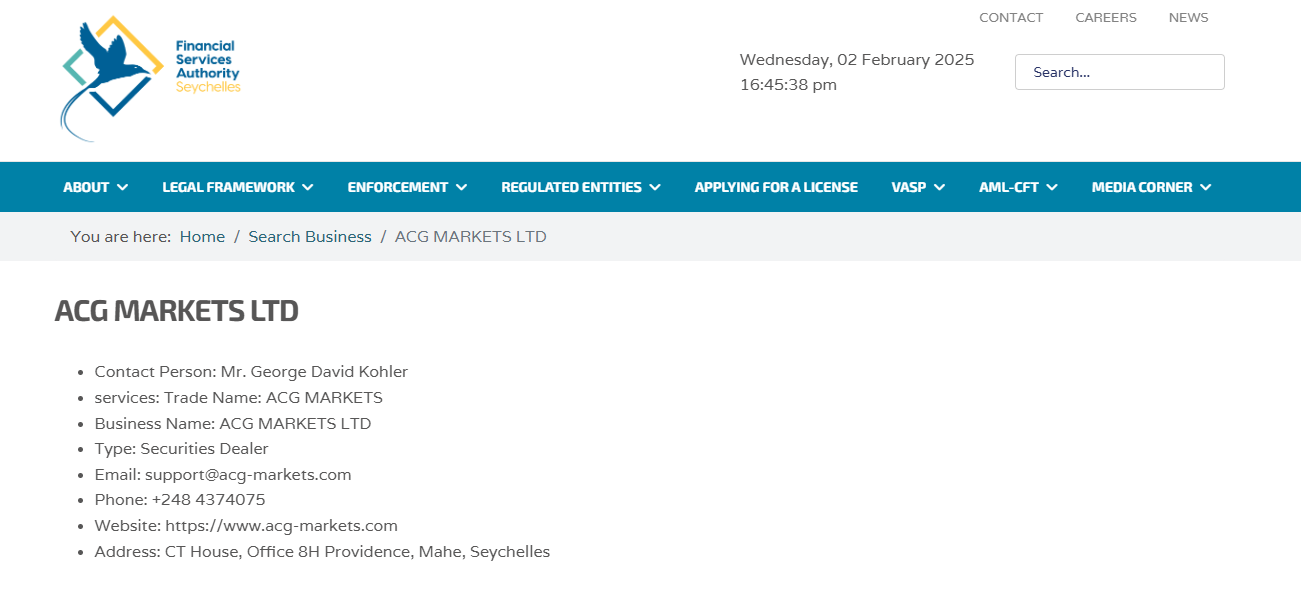This screenshot has width=1301, height=607.
Task: Open the AML-CFT dropdown
Action: [x=1018, y=187]
